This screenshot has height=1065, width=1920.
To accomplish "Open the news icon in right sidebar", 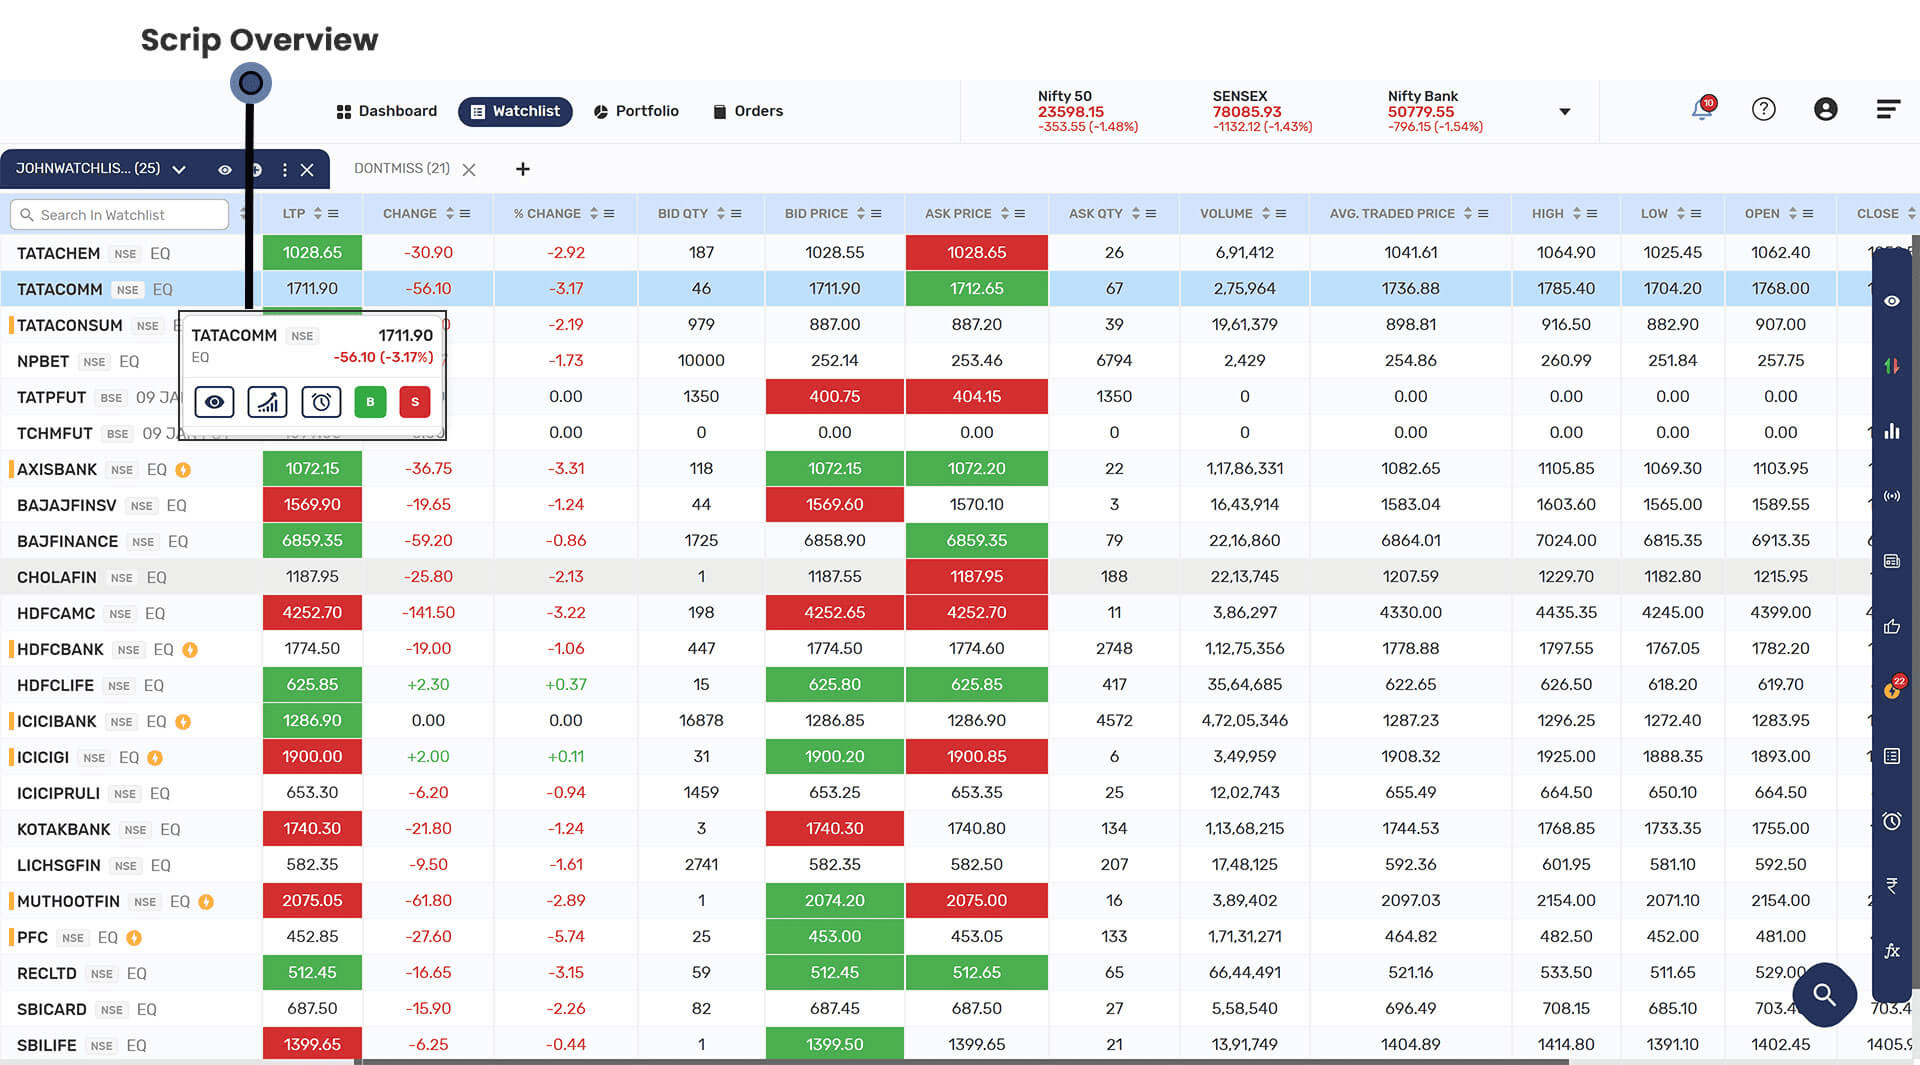I will point(1892,561).
